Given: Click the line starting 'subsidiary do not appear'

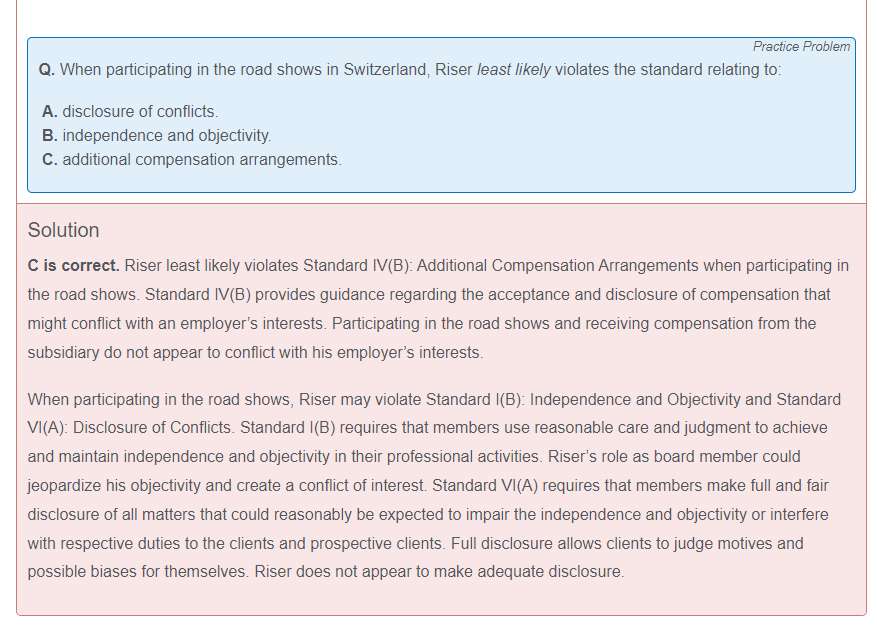Looking at the screenshot, I should 255,353.
